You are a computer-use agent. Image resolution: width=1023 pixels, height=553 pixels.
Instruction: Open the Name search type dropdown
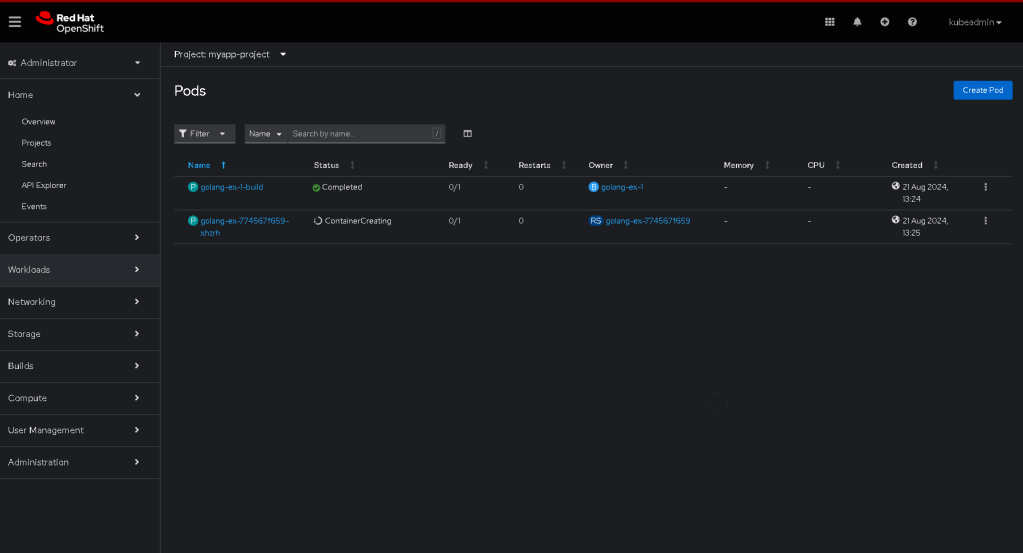pyautogui.click(x=266, y=134)
